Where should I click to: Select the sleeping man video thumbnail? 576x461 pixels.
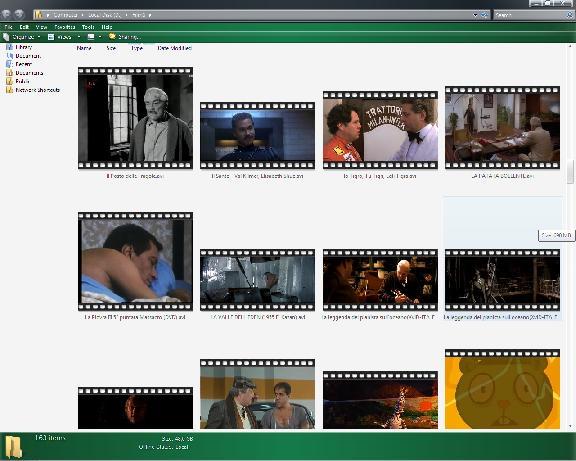pos(135,261)
